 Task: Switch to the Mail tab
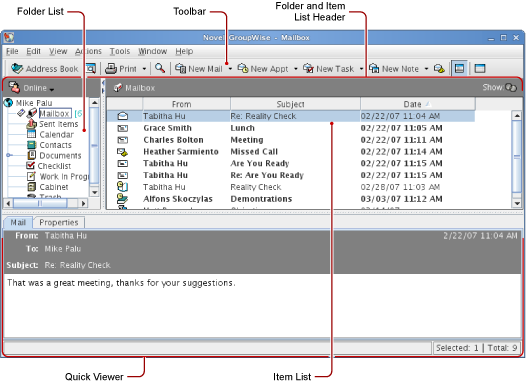tap(18, 222)
